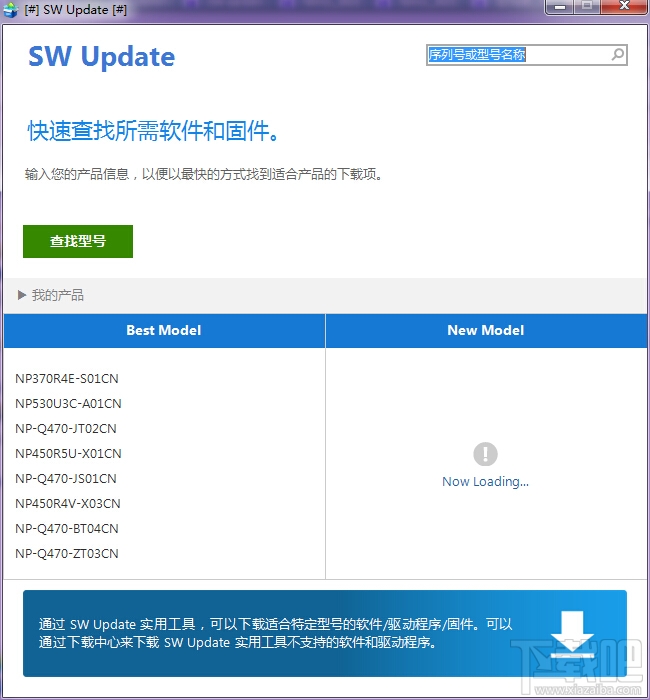
Task: Click the exclamation warning icon under New Model
Action: tap(485, 454)
